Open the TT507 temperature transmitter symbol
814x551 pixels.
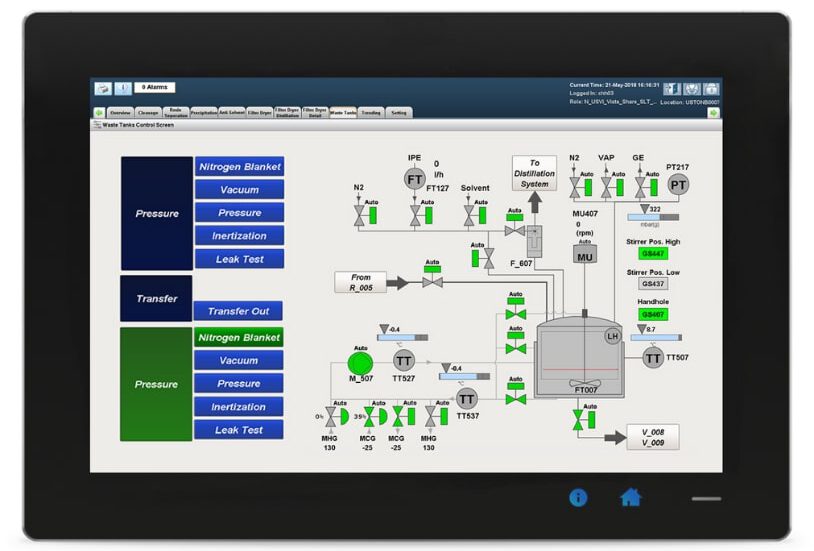653,358
